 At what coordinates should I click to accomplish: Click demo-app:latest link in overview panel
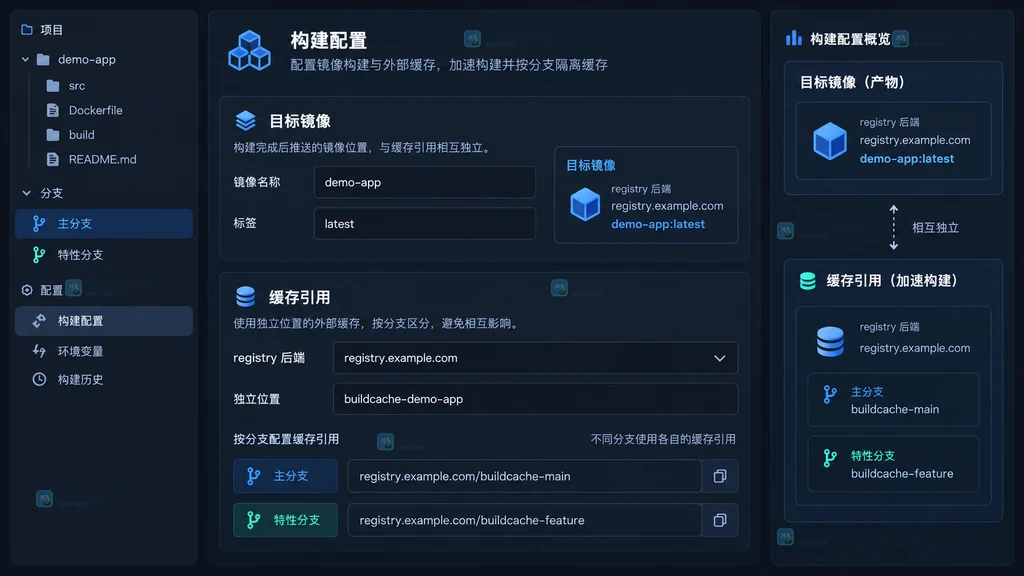906,159
